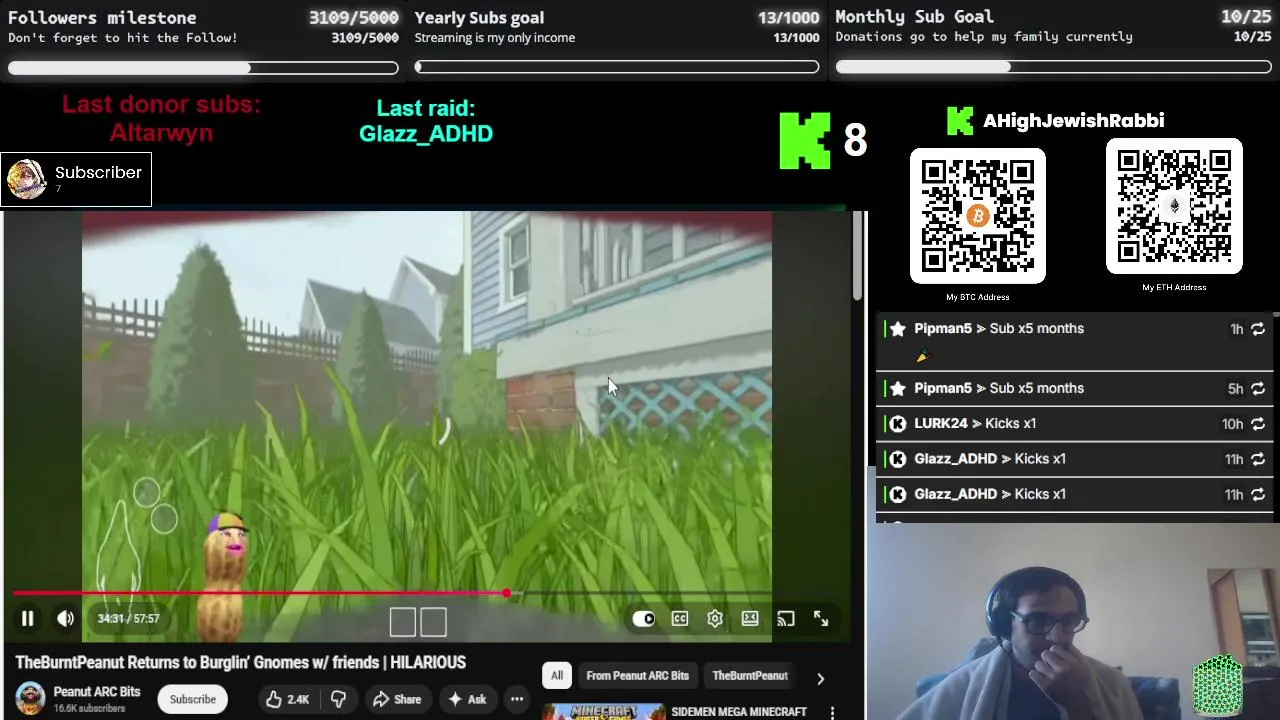Click the video title text

tap(240, 662)
